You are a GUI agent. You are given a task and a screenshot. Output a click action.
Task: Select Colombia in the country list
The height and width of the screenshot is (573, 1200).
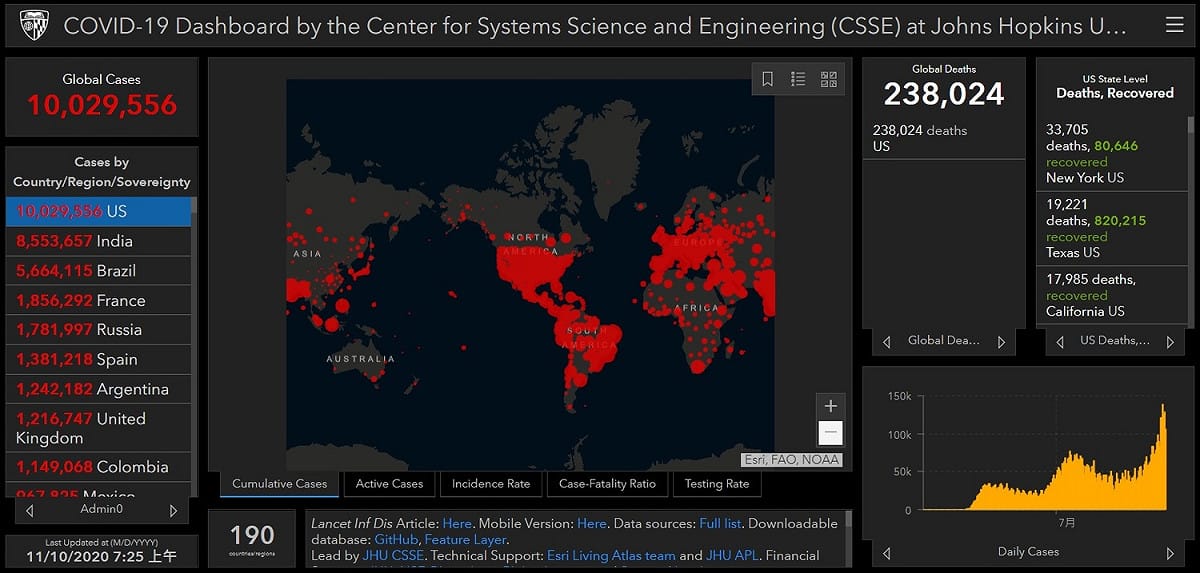[x=98, y=467]
